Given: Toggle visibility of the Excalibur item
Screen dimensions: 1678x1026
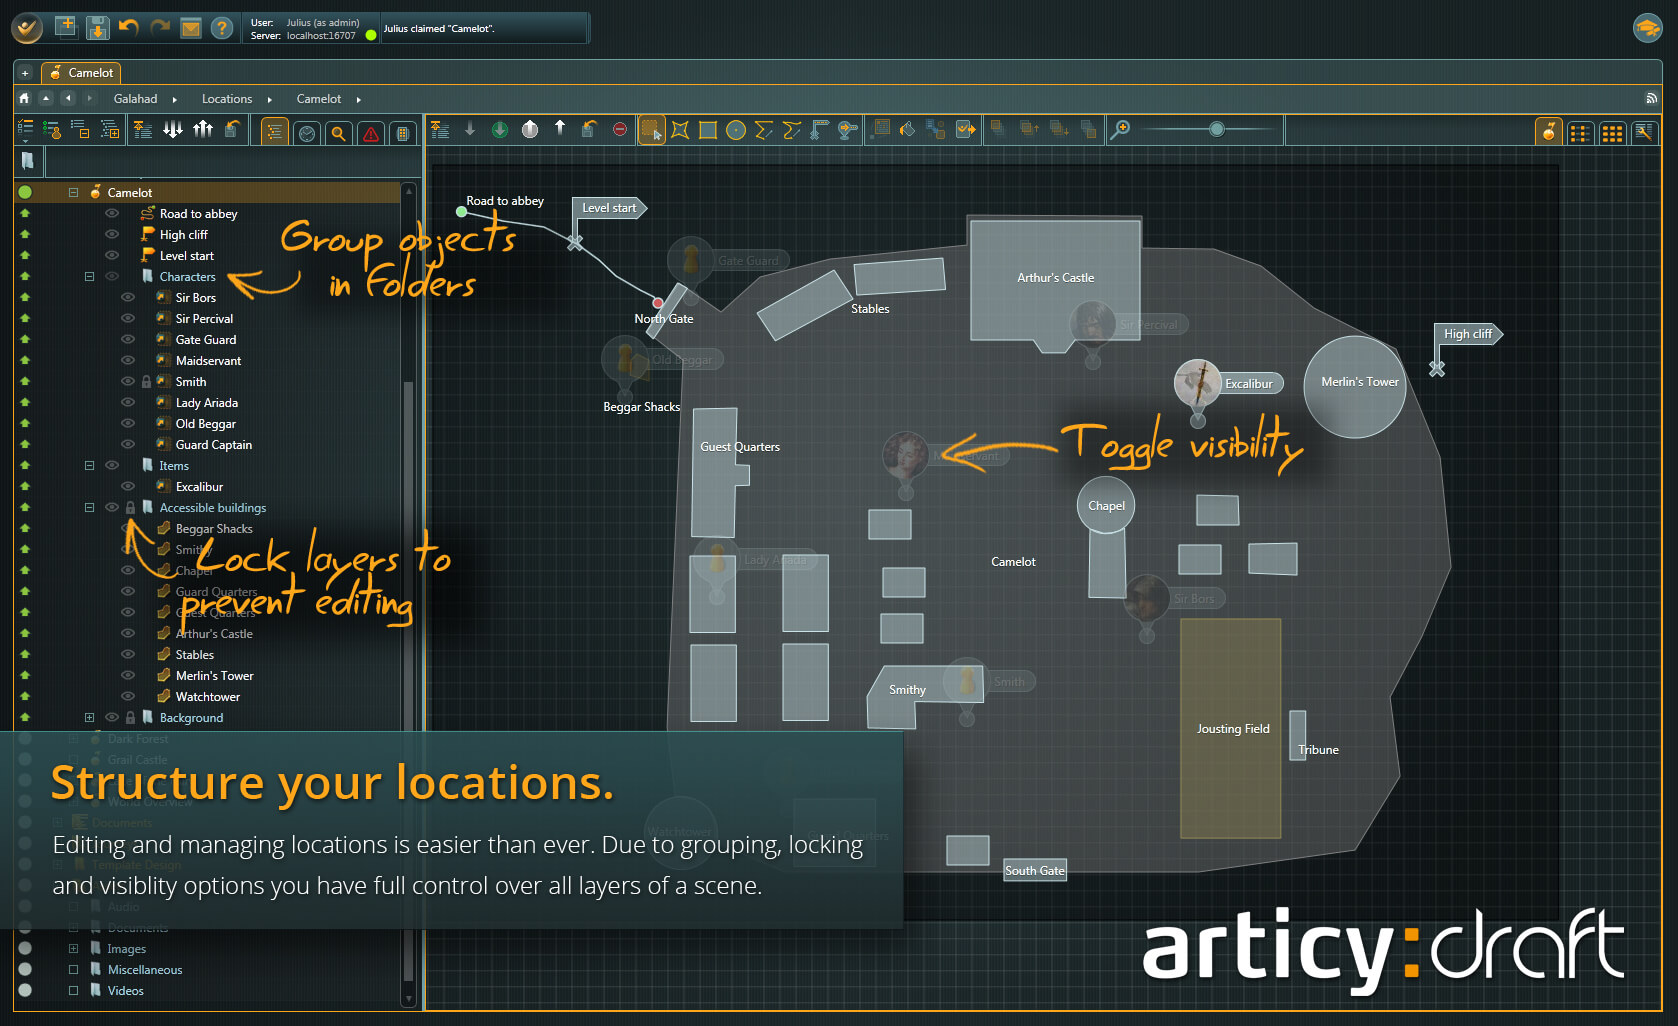Looking at the screenshot, I should tap(127, 486).
